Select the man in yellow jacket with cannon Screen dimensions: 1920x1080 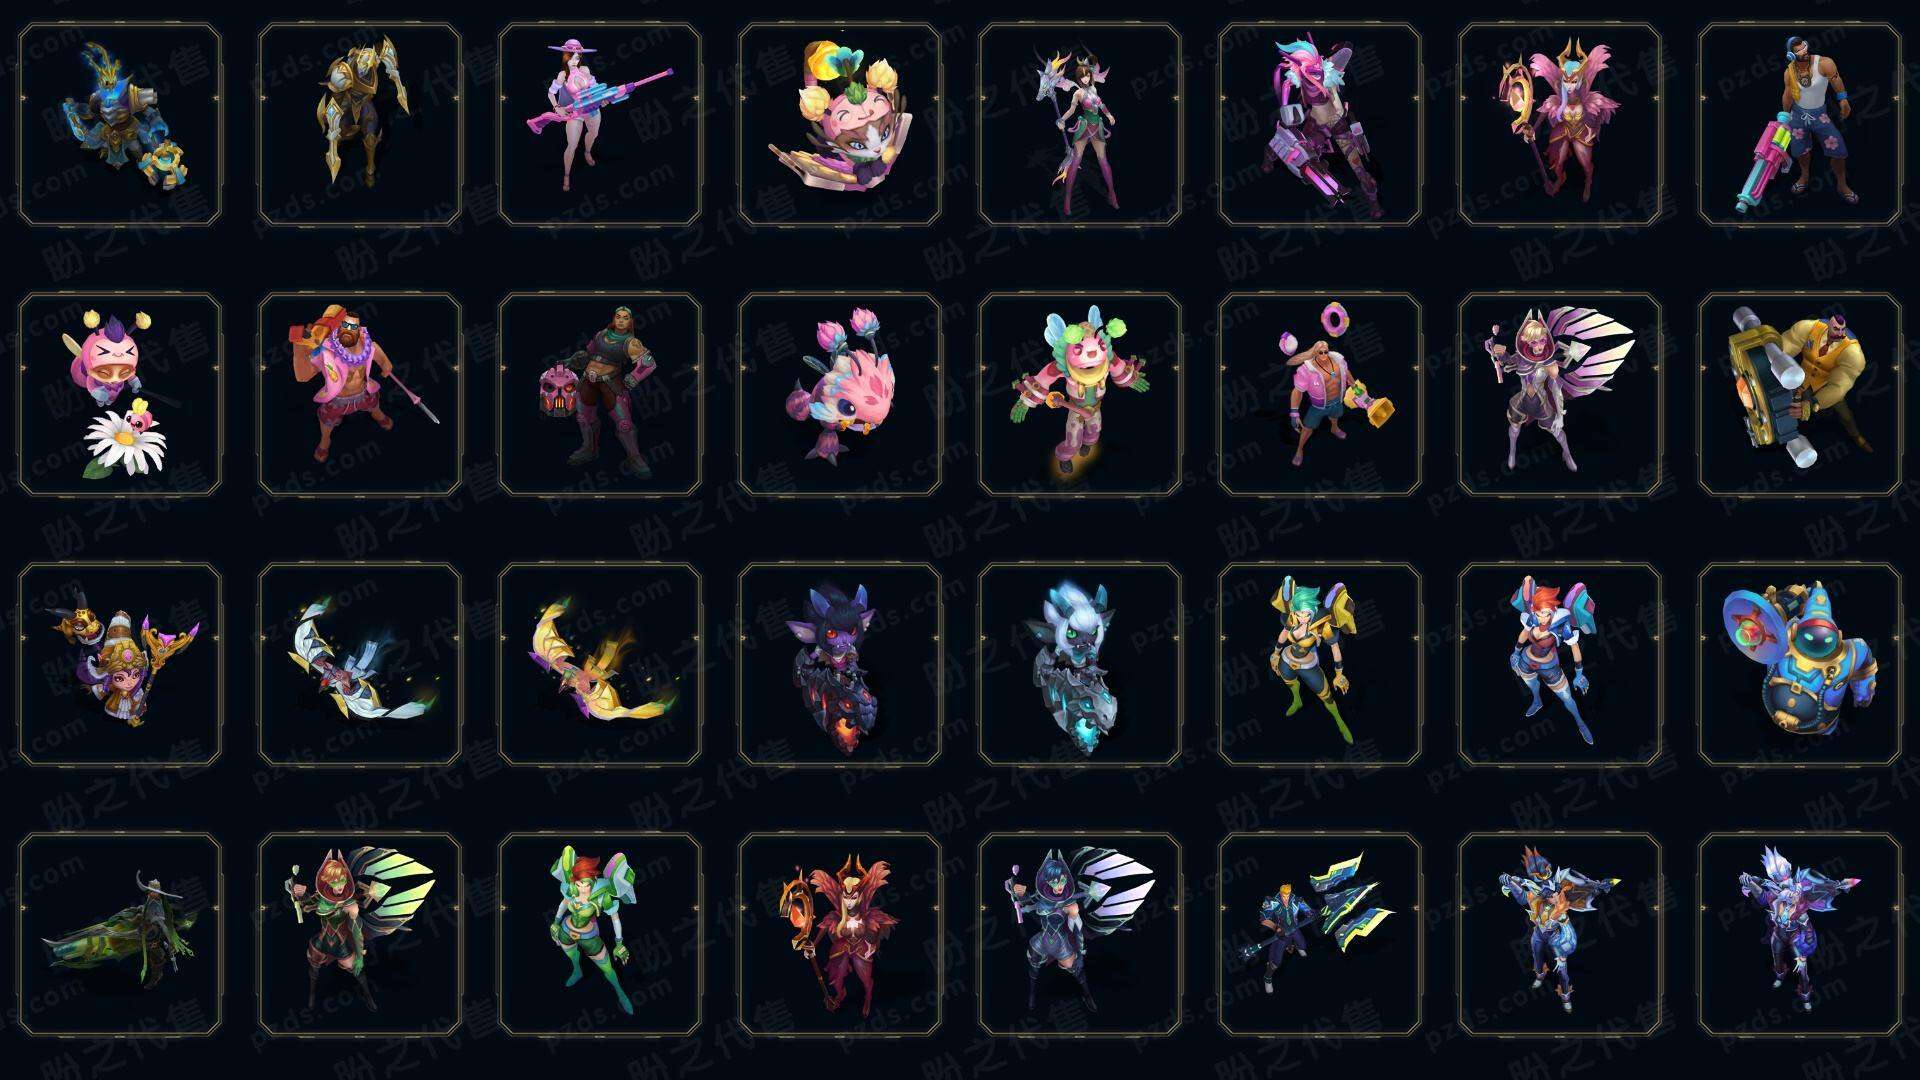tap(1800, 395)
